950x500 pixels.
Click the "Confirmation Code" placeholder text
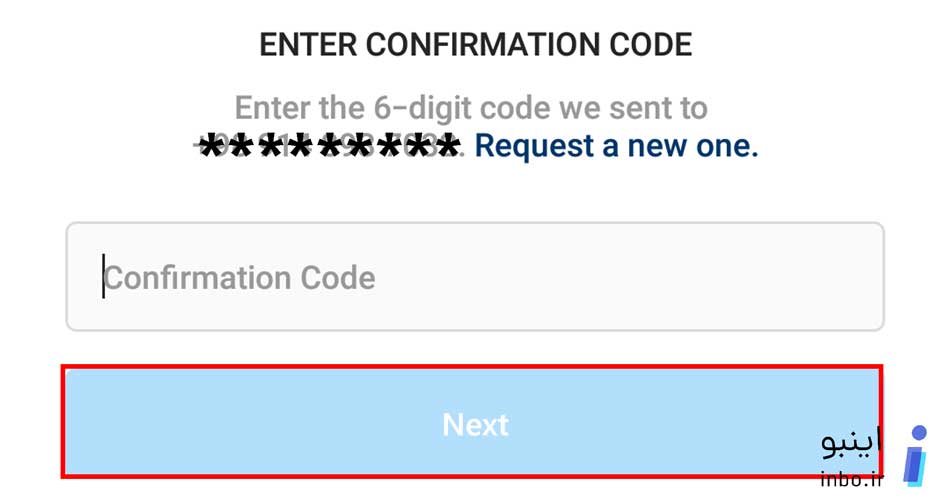[x=239, y=278]
